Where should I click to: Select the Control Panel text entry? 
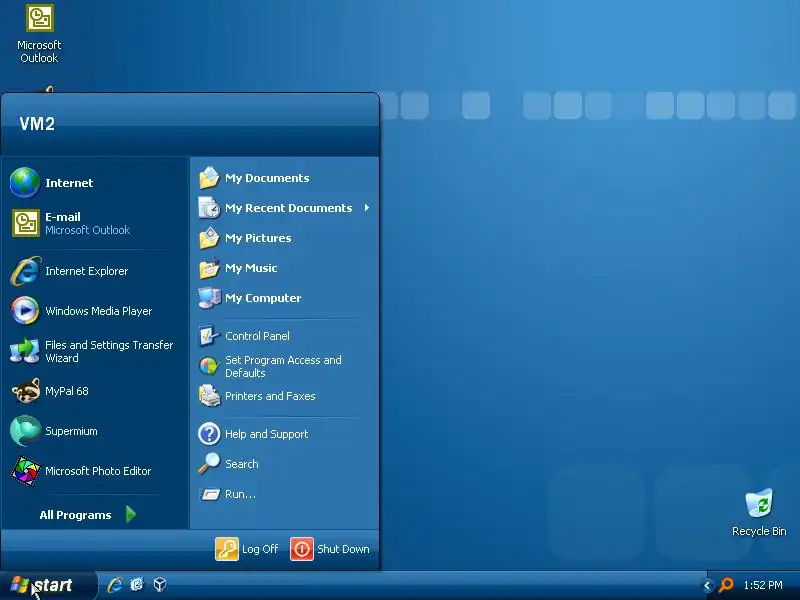[257, 336]
